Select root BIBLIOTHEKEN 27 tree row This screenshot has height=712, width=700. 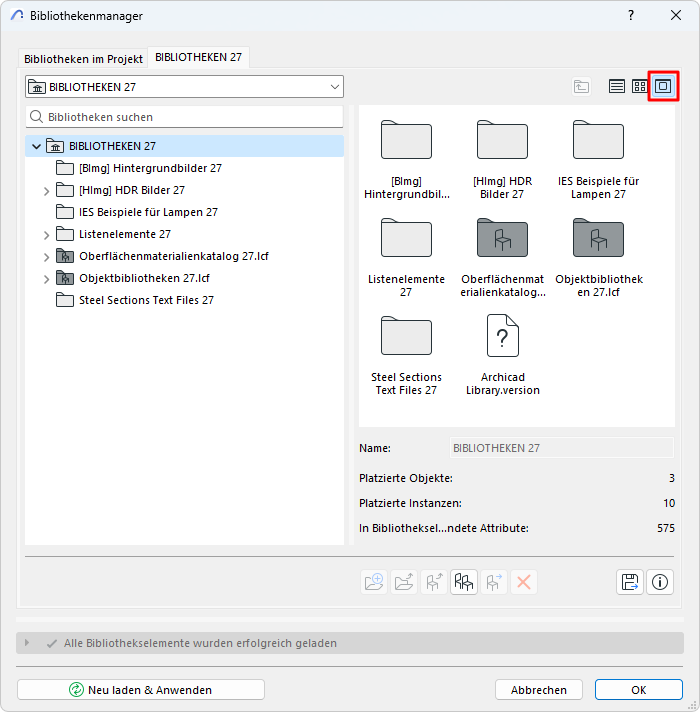pyautogui.click(x=184, y=146)
